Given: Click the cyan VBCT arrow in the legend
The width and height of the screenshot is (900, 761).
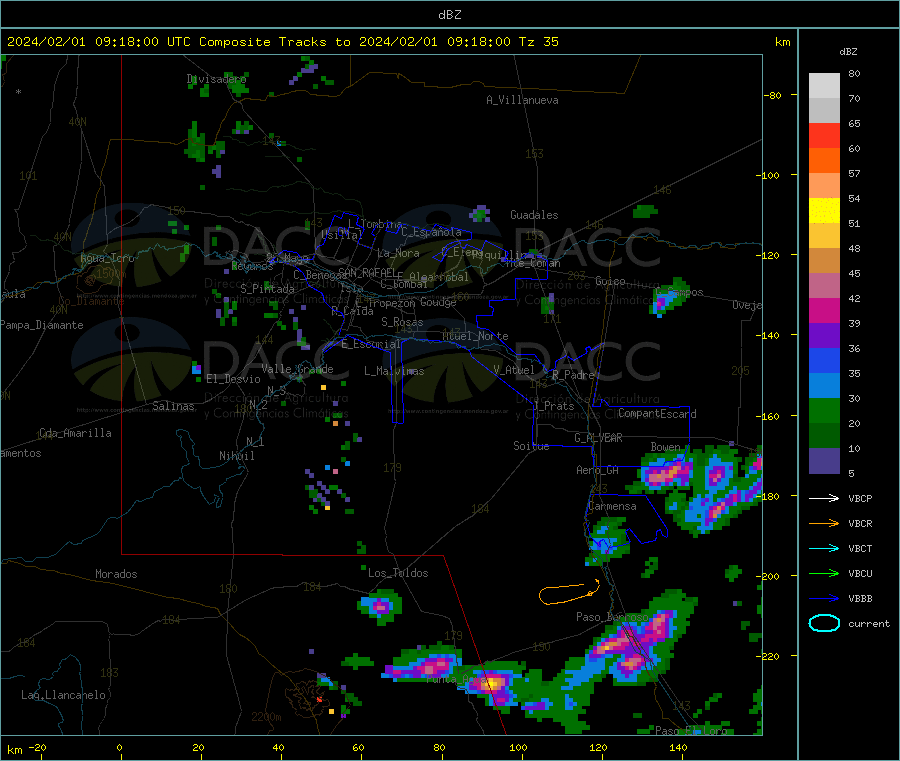Looking at the screenshot, I should click(x=824, y=548).
